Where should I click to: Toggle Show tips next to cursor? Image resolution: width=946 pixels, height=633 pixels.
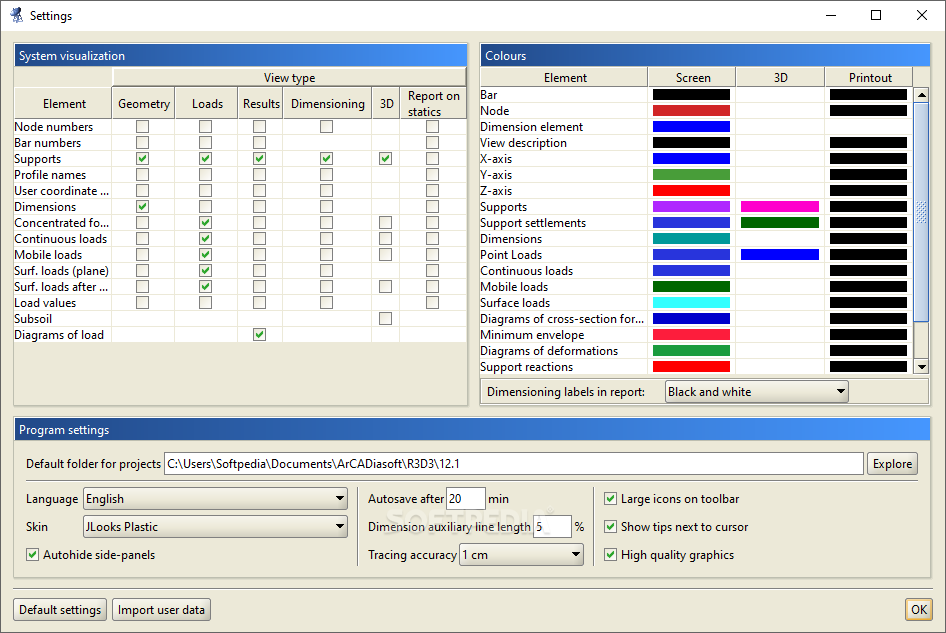click(611, 527)
